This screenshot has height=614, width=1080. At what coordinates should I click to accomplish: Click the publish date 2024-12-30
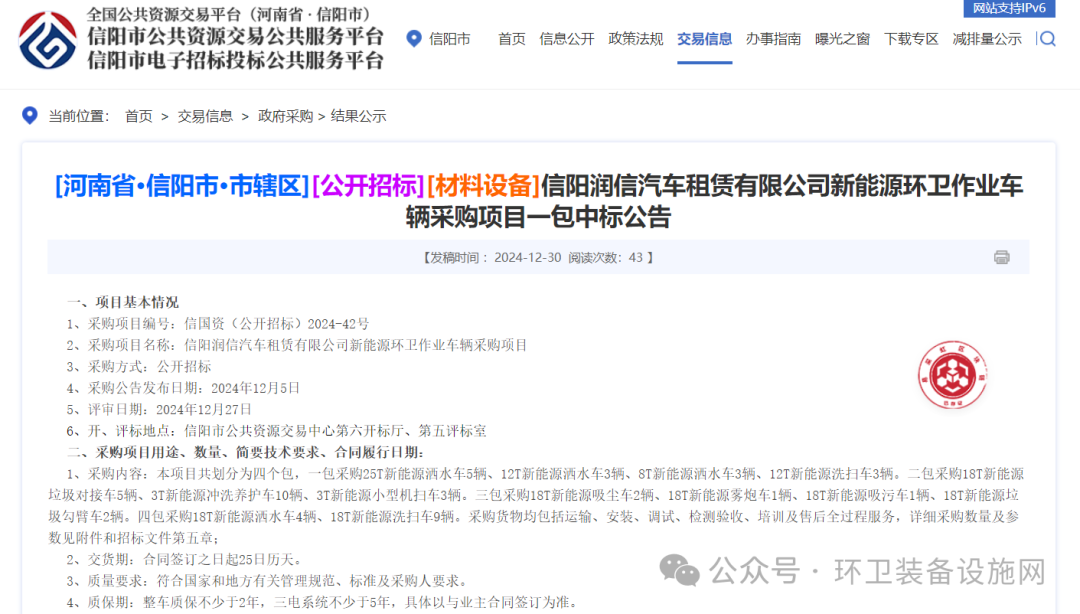point(528,258)
